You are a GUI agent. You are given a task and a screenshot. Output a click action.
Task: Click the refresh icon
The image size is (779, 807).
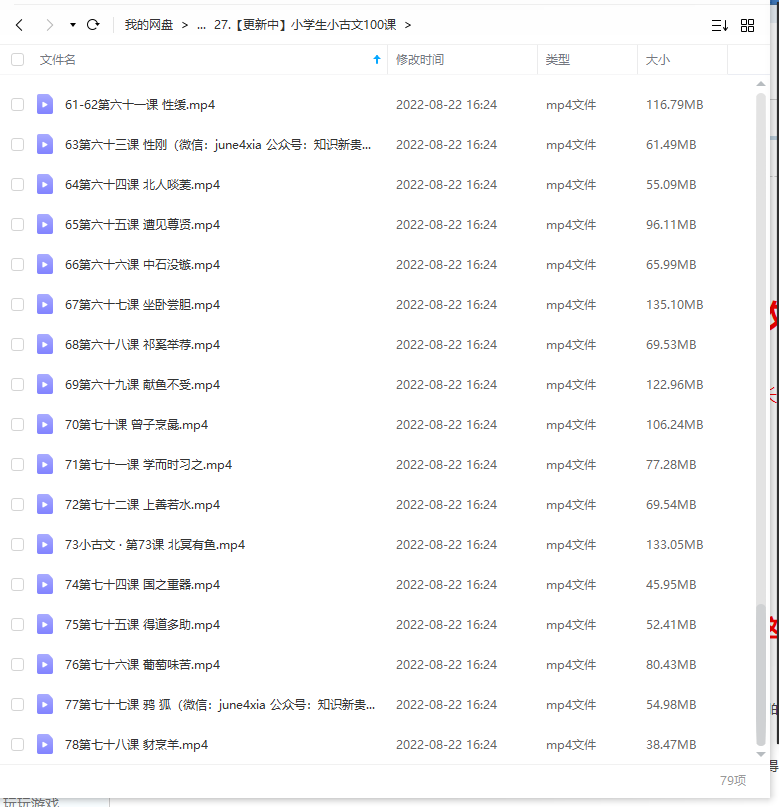click(x=93, y=25)
